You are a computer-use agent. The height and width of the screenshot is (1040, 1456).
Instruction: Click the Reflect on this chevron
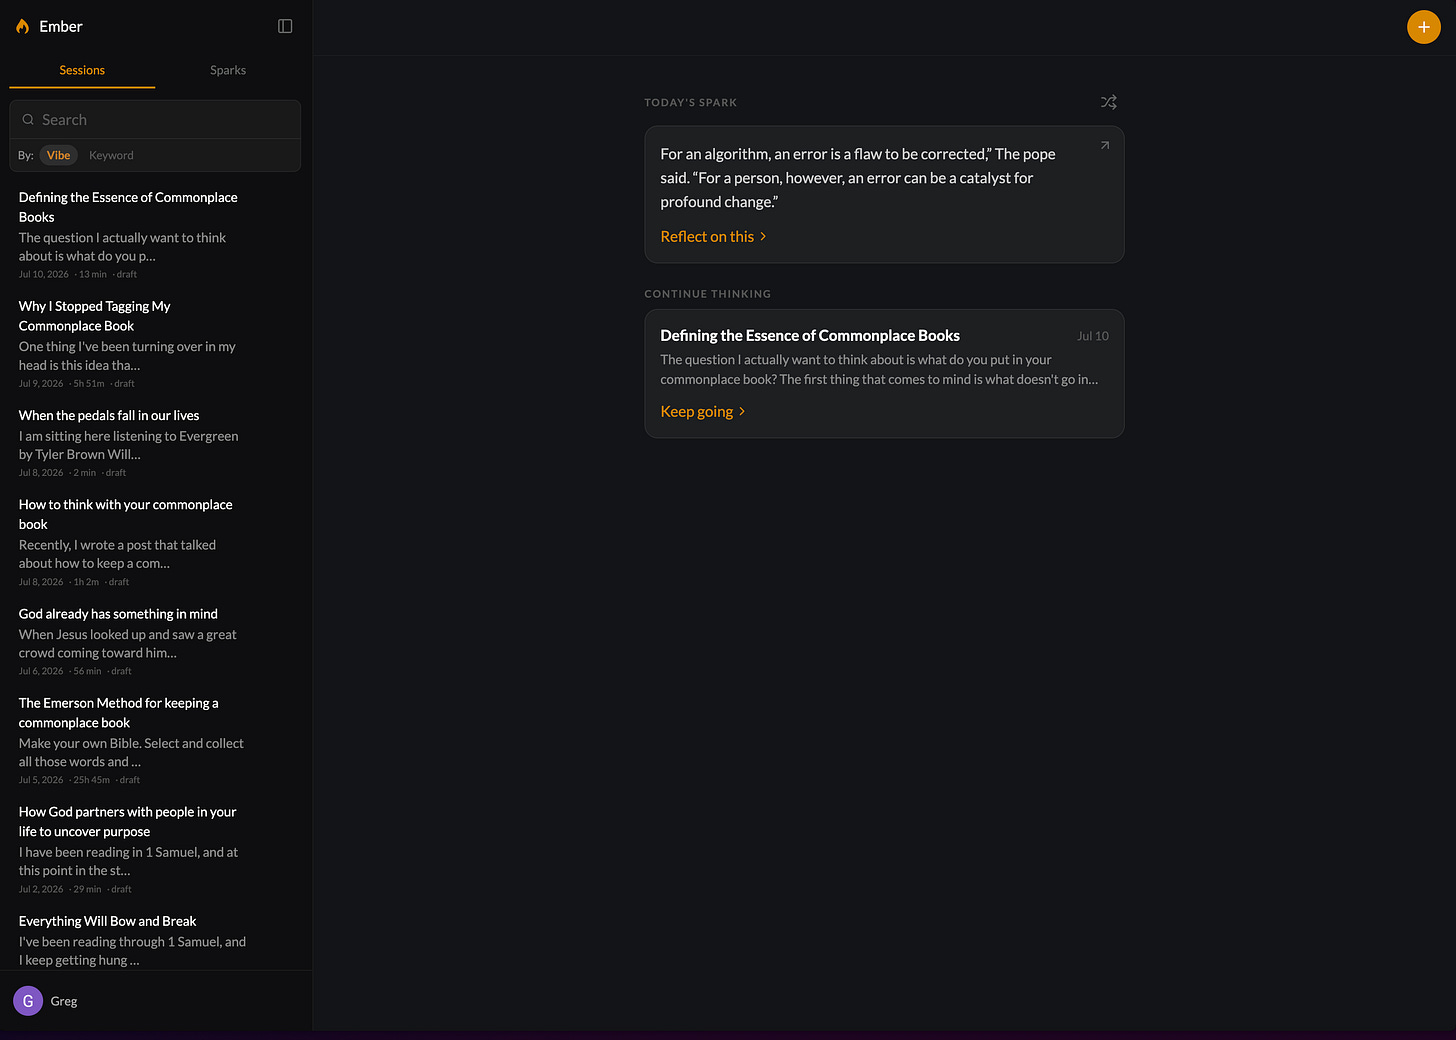[763, 237]
